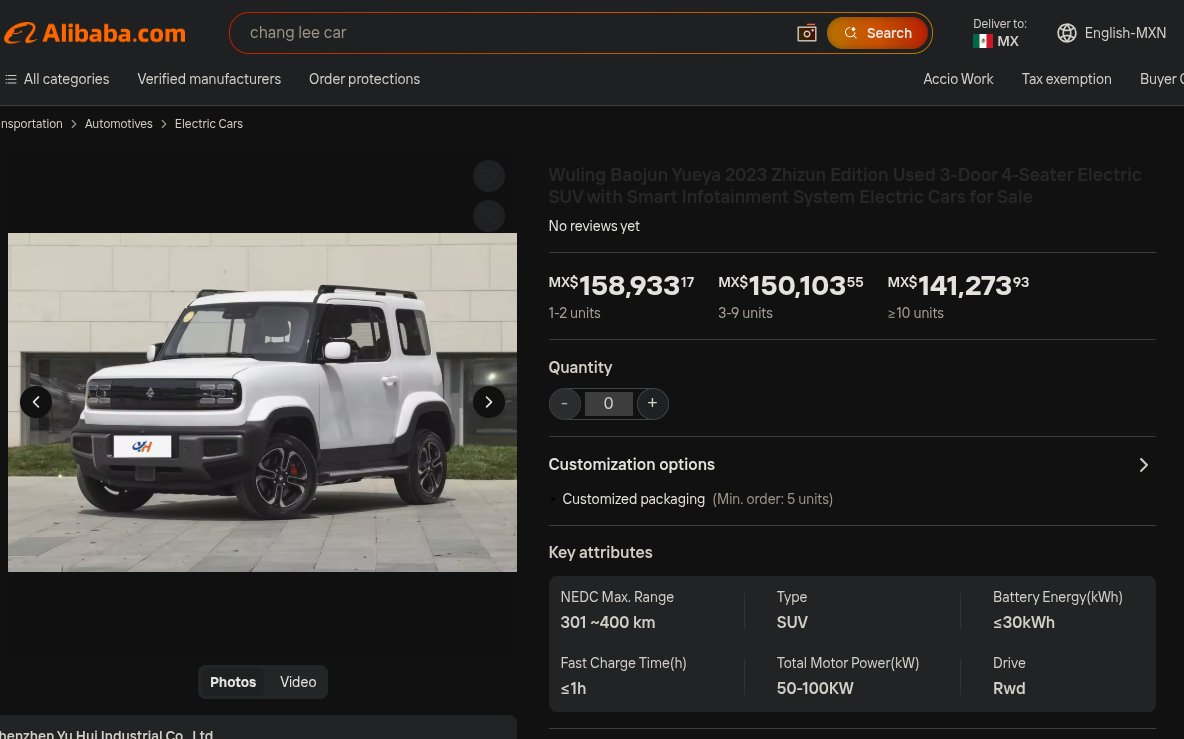1184x739 pixels.
Task: Click the round icon below the favorites heart
Action: pyautogui.click(x=489, y=216)
